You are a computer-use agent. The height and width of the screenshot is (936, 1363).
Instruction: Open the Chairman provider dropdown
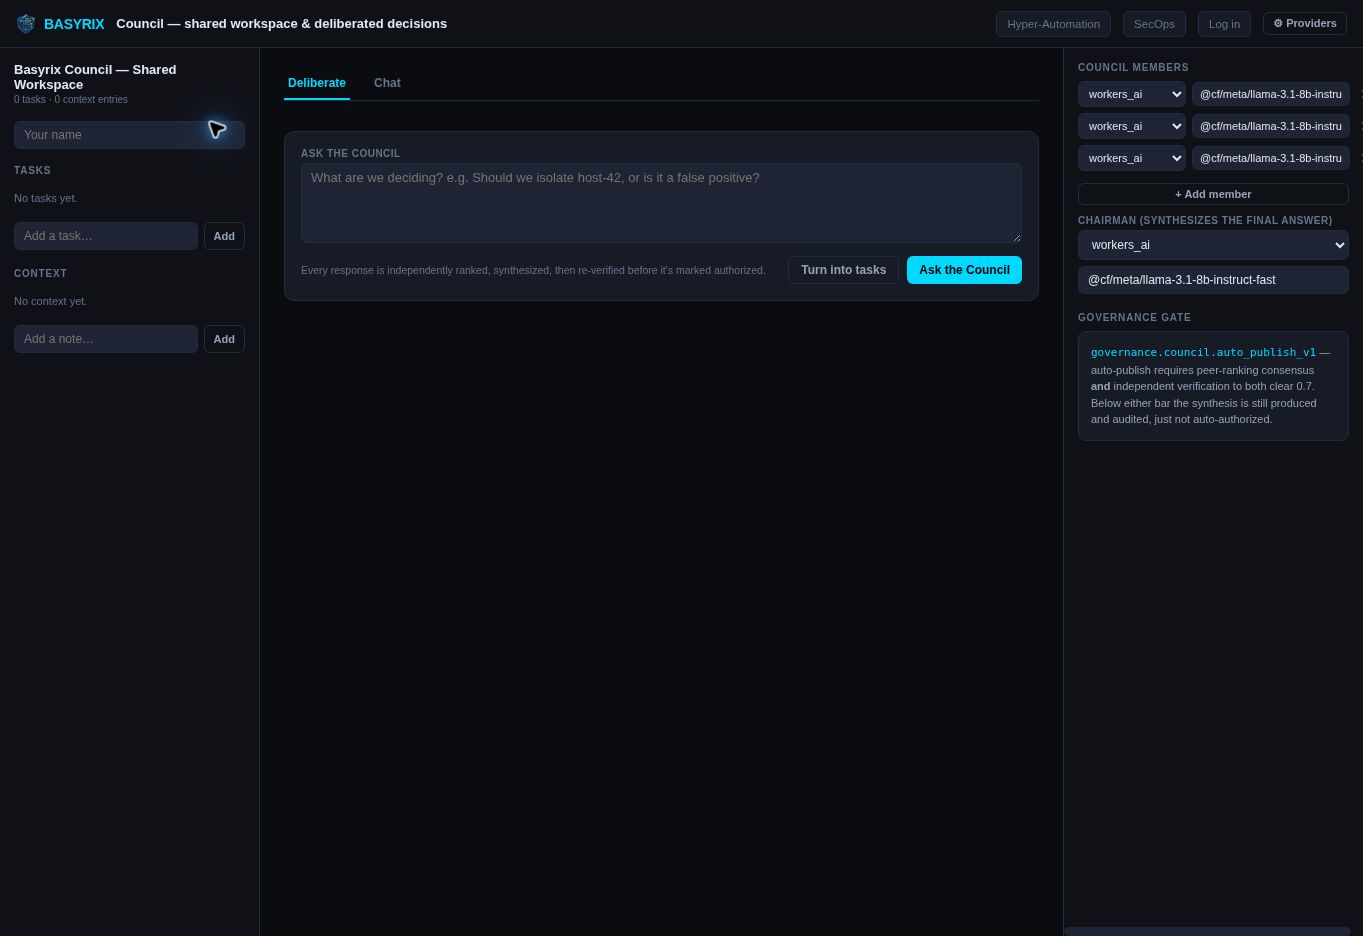coord(1213,245)
